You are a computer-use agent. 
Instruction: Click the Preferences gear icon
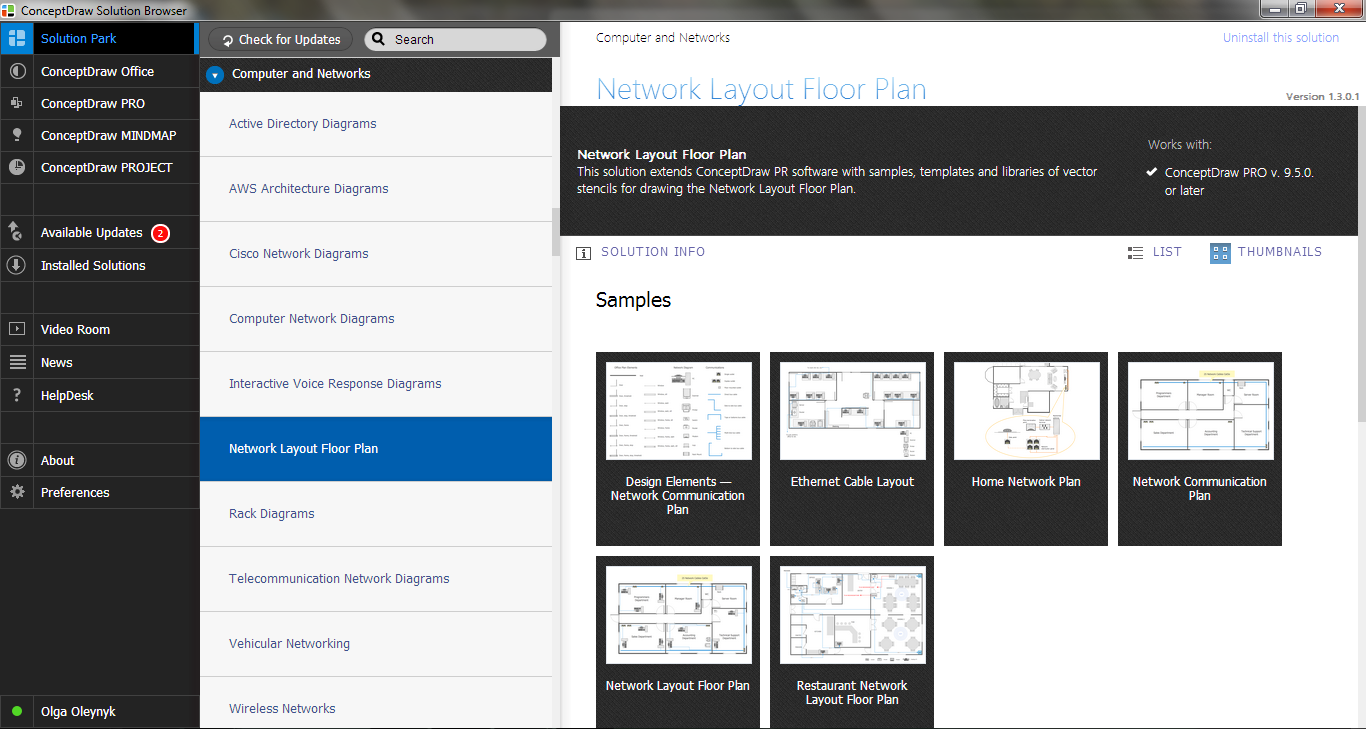[16, 493]
